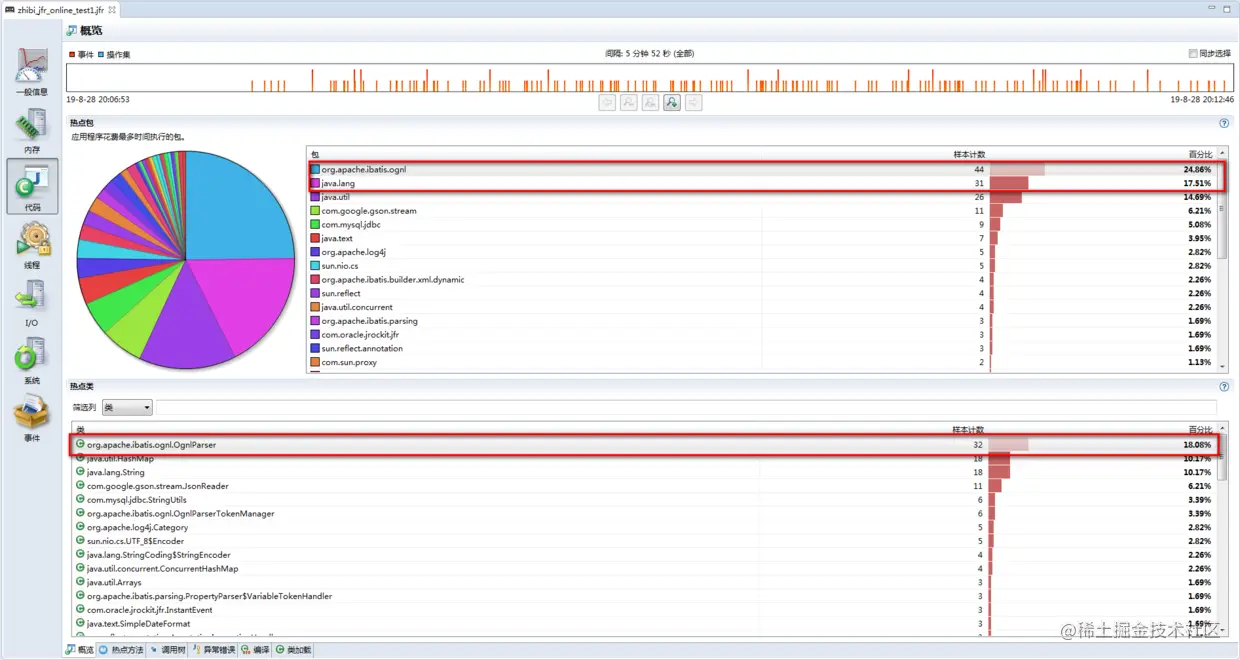Click the second timeline zoom button

[x=629, y=102]
